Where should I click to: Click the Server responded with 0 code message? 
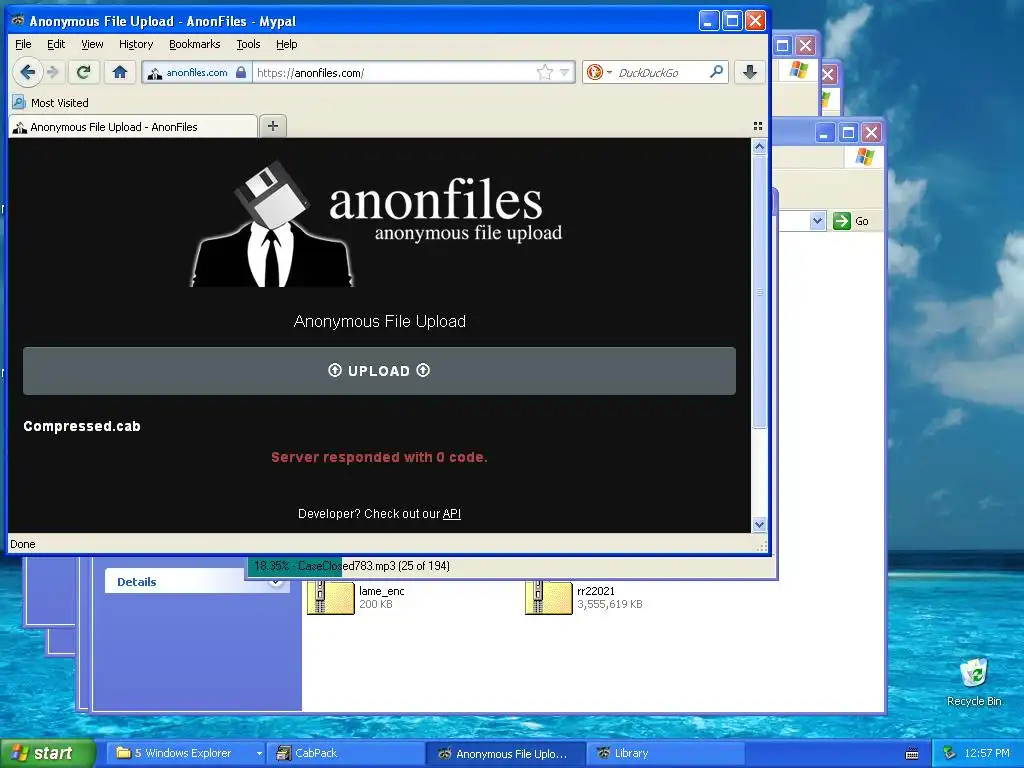(x=379, y=457)
